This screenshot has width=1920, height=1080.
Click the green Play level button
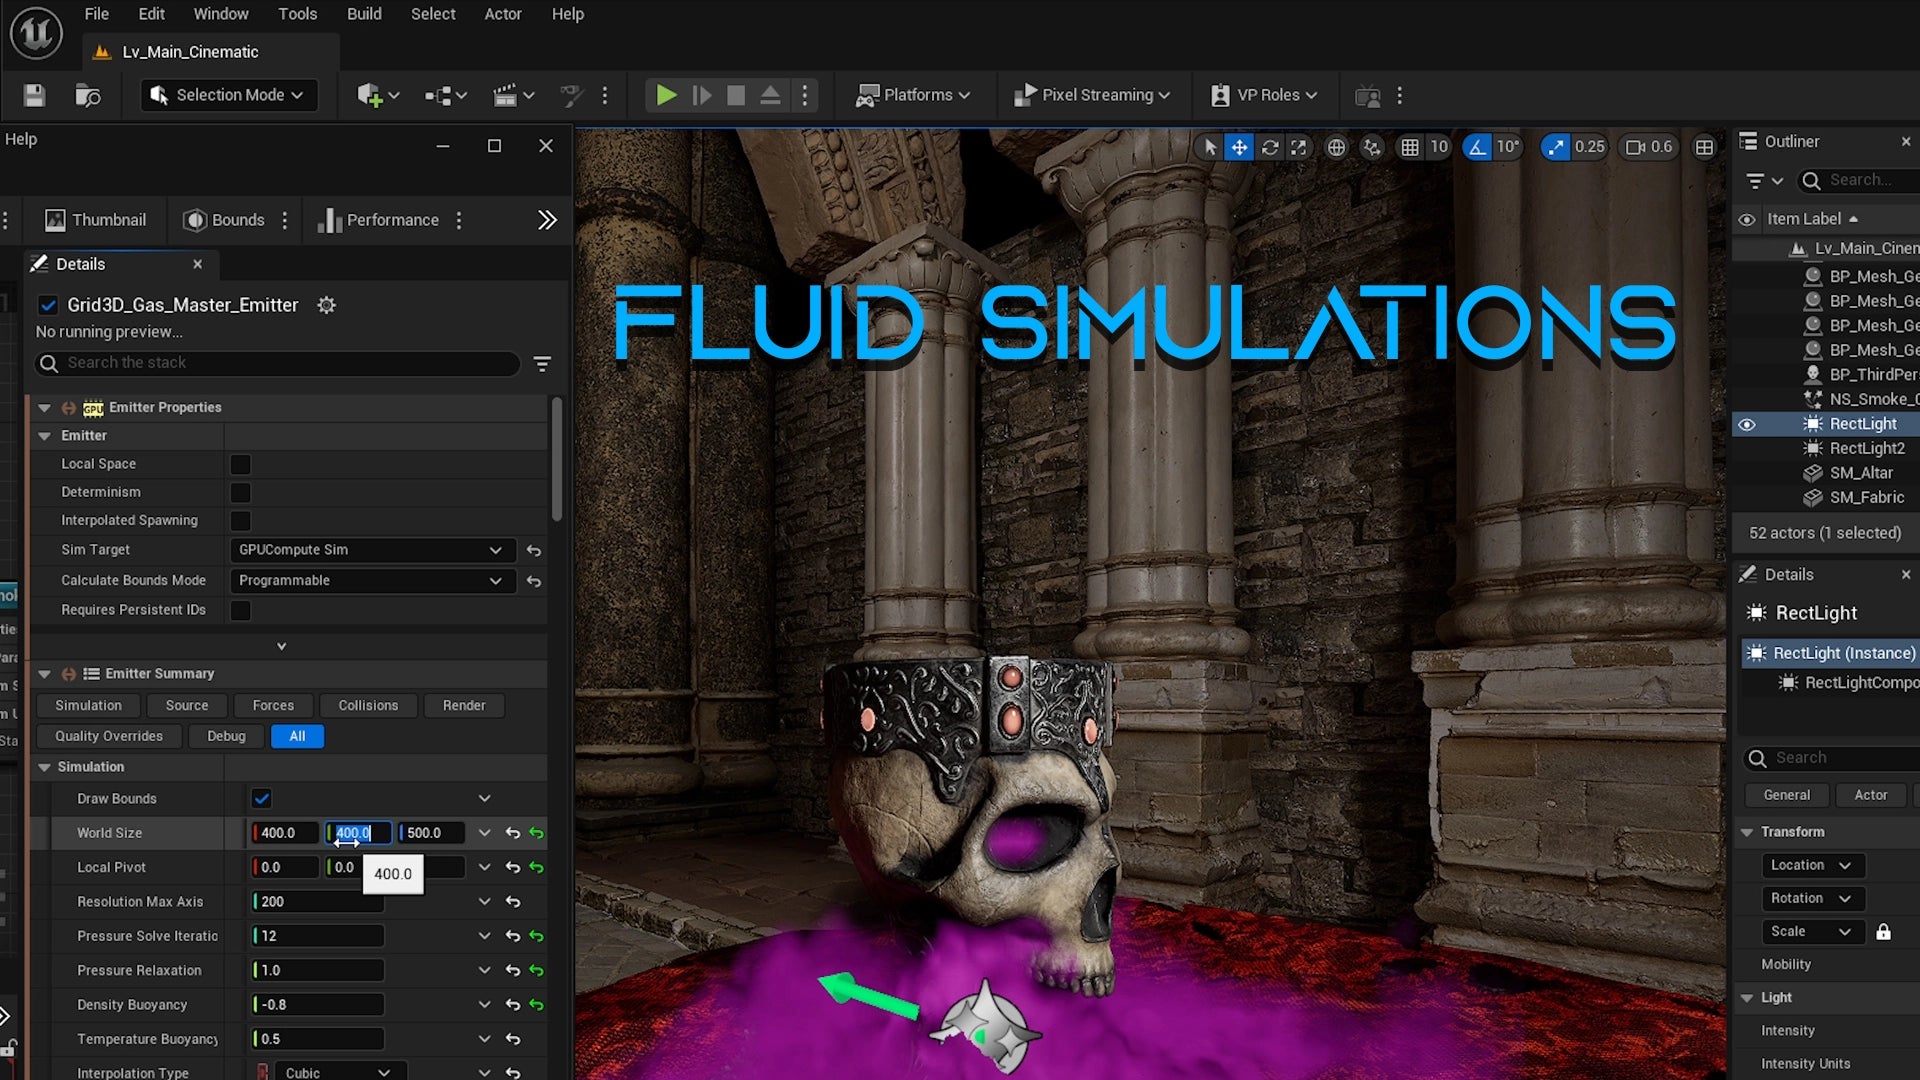click(666, 95)
